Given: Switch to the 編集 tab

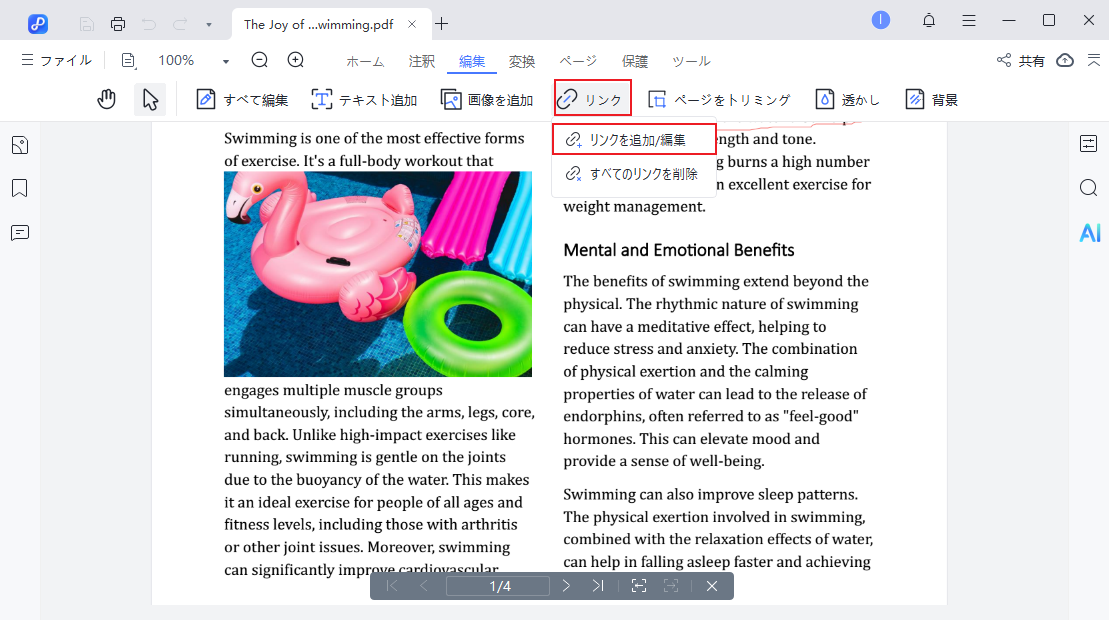Looking at the screenshot, I should (472, 62).
